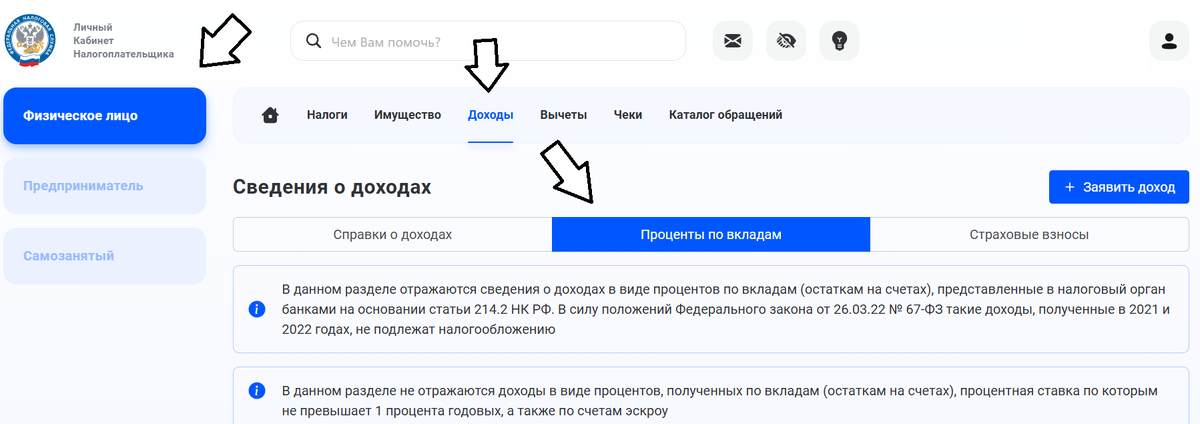Click notice text mentioning статьи 214.2 НК РФ

tap(726, 309)
